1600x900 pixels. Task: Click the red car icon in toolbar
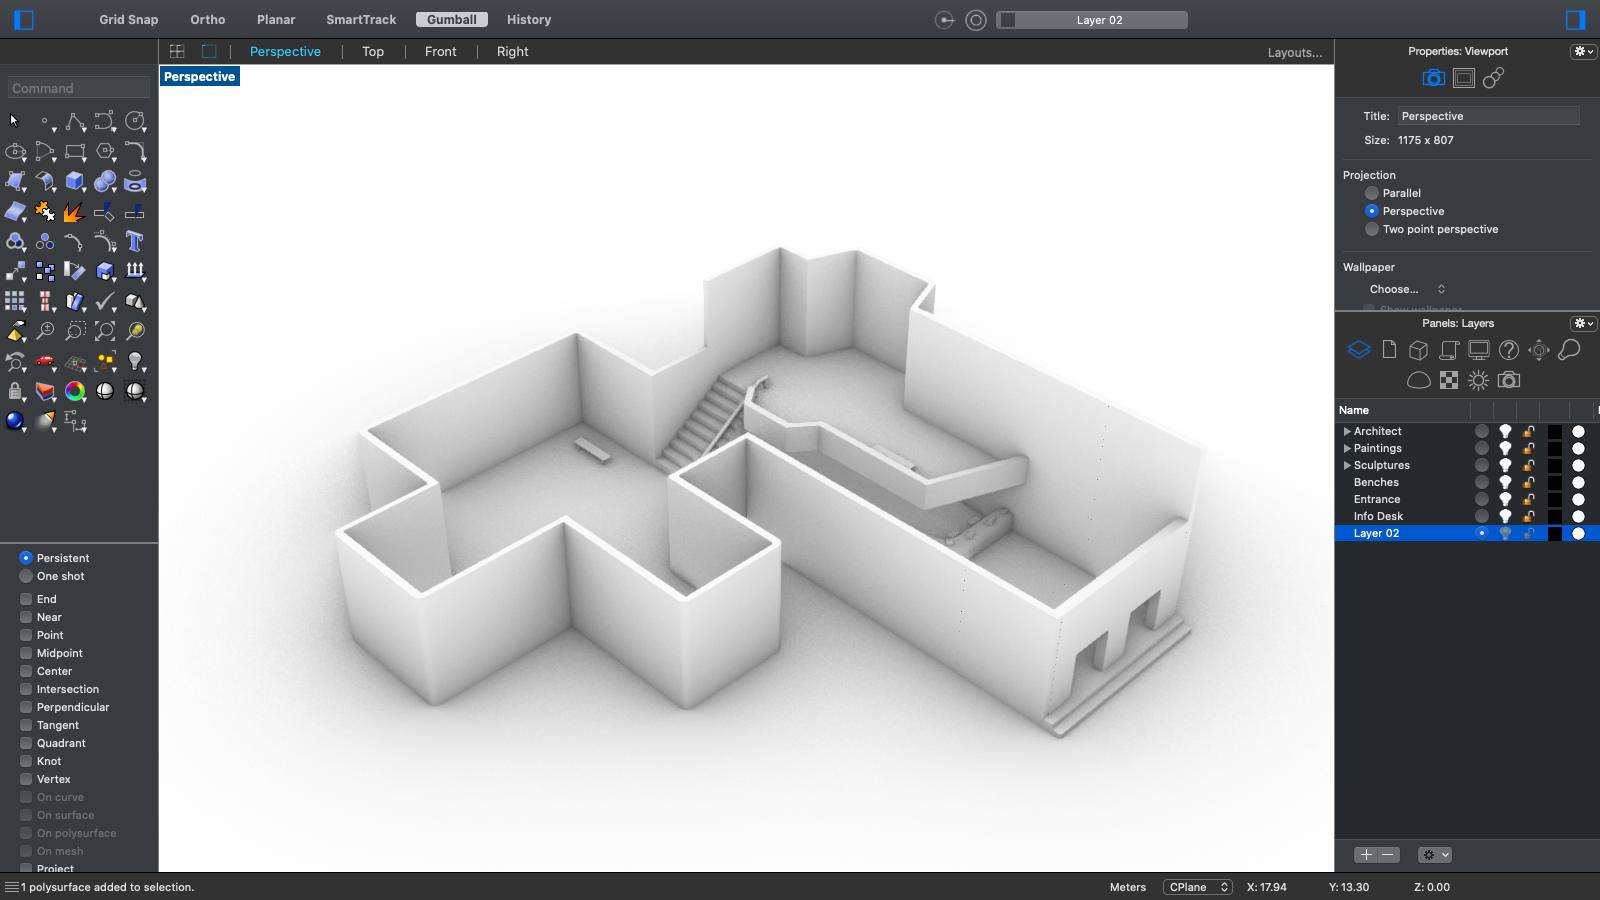[45, 361]
